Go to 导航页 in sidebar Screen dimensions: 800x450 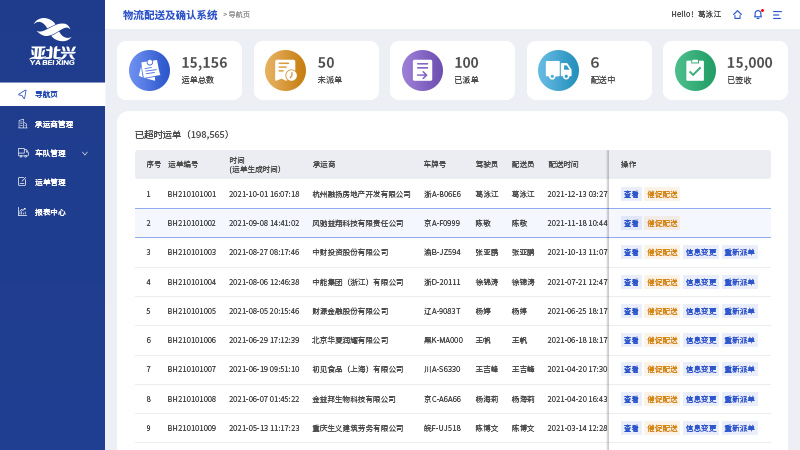(53, 94)
